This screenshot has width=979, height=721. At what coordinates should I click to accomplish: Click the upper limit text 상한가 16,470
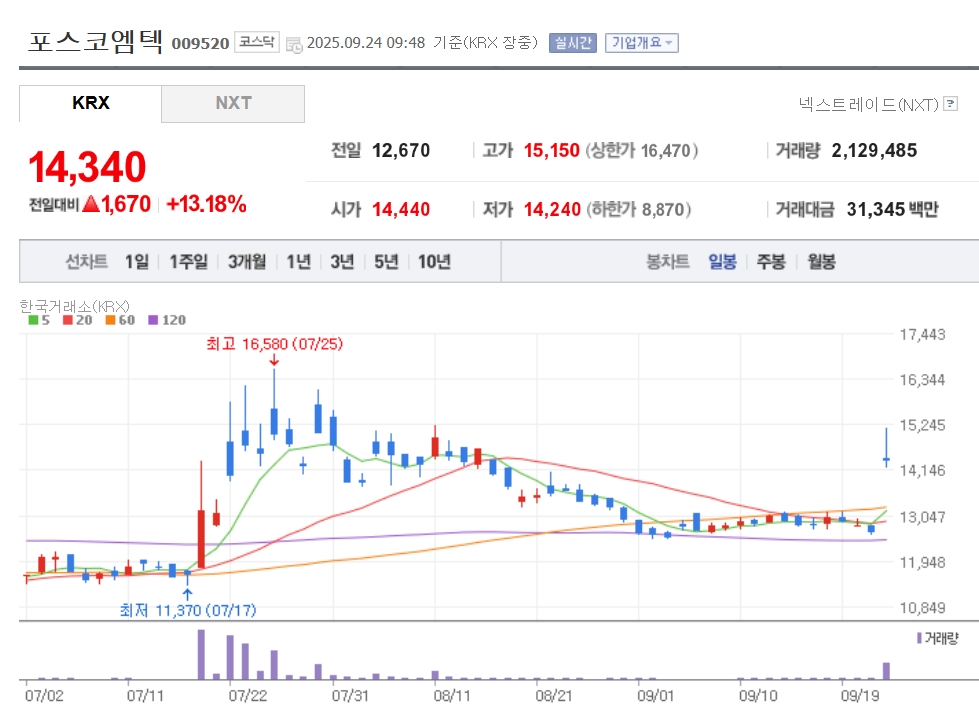pyautogui.click(x=641, y=150)
